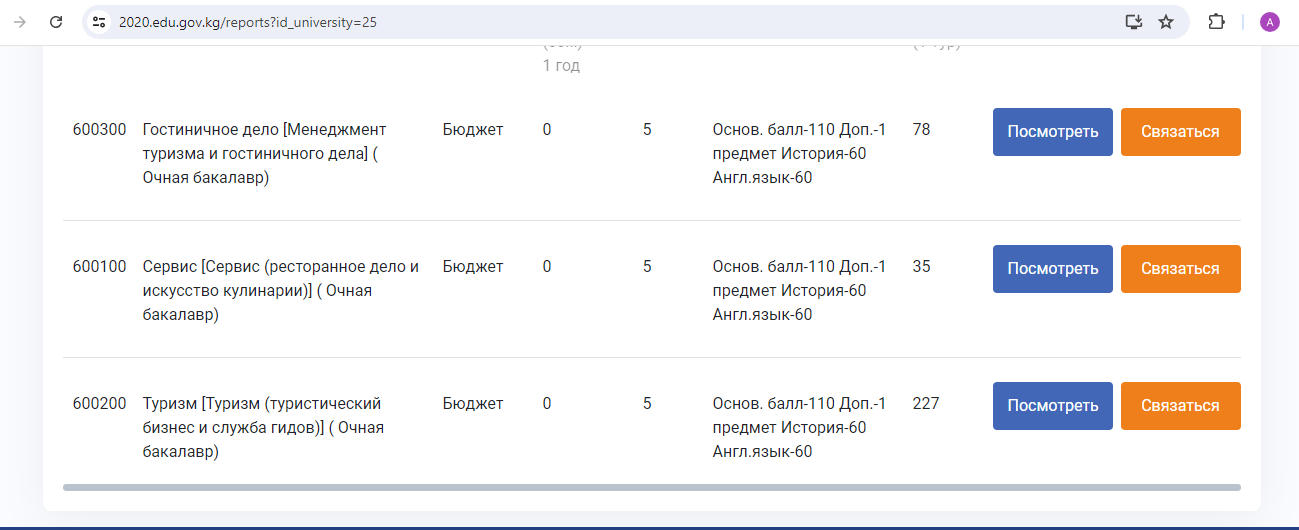Click the value 227 in Туризм row
The width and height of the screenshot is (1299, 530).
(x=926, y=404)
